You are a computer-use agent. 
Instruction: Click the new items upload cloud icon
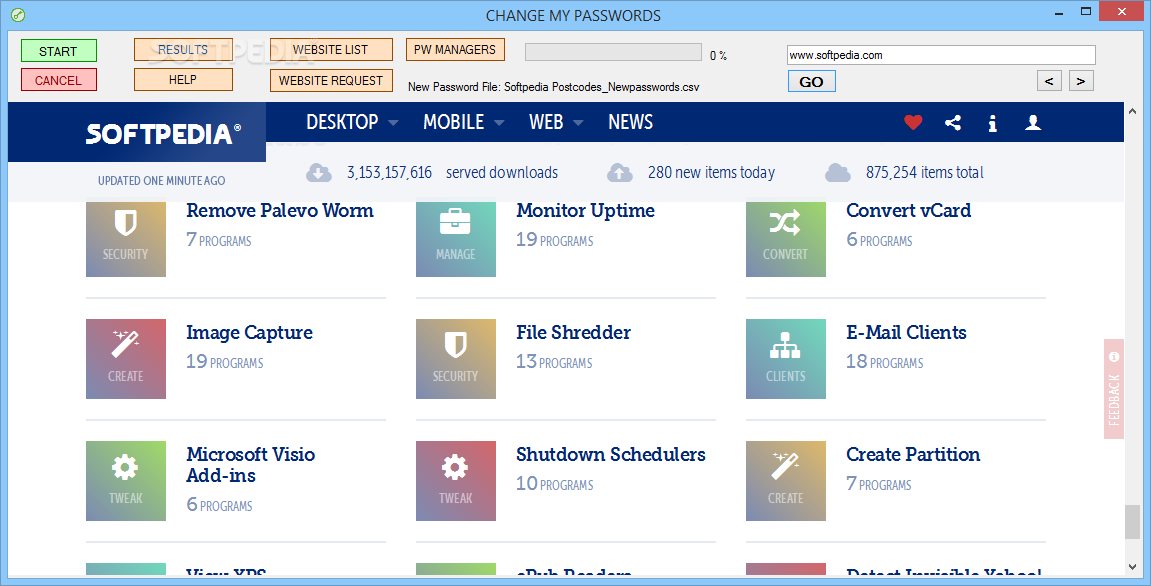(x=620, y=173)
